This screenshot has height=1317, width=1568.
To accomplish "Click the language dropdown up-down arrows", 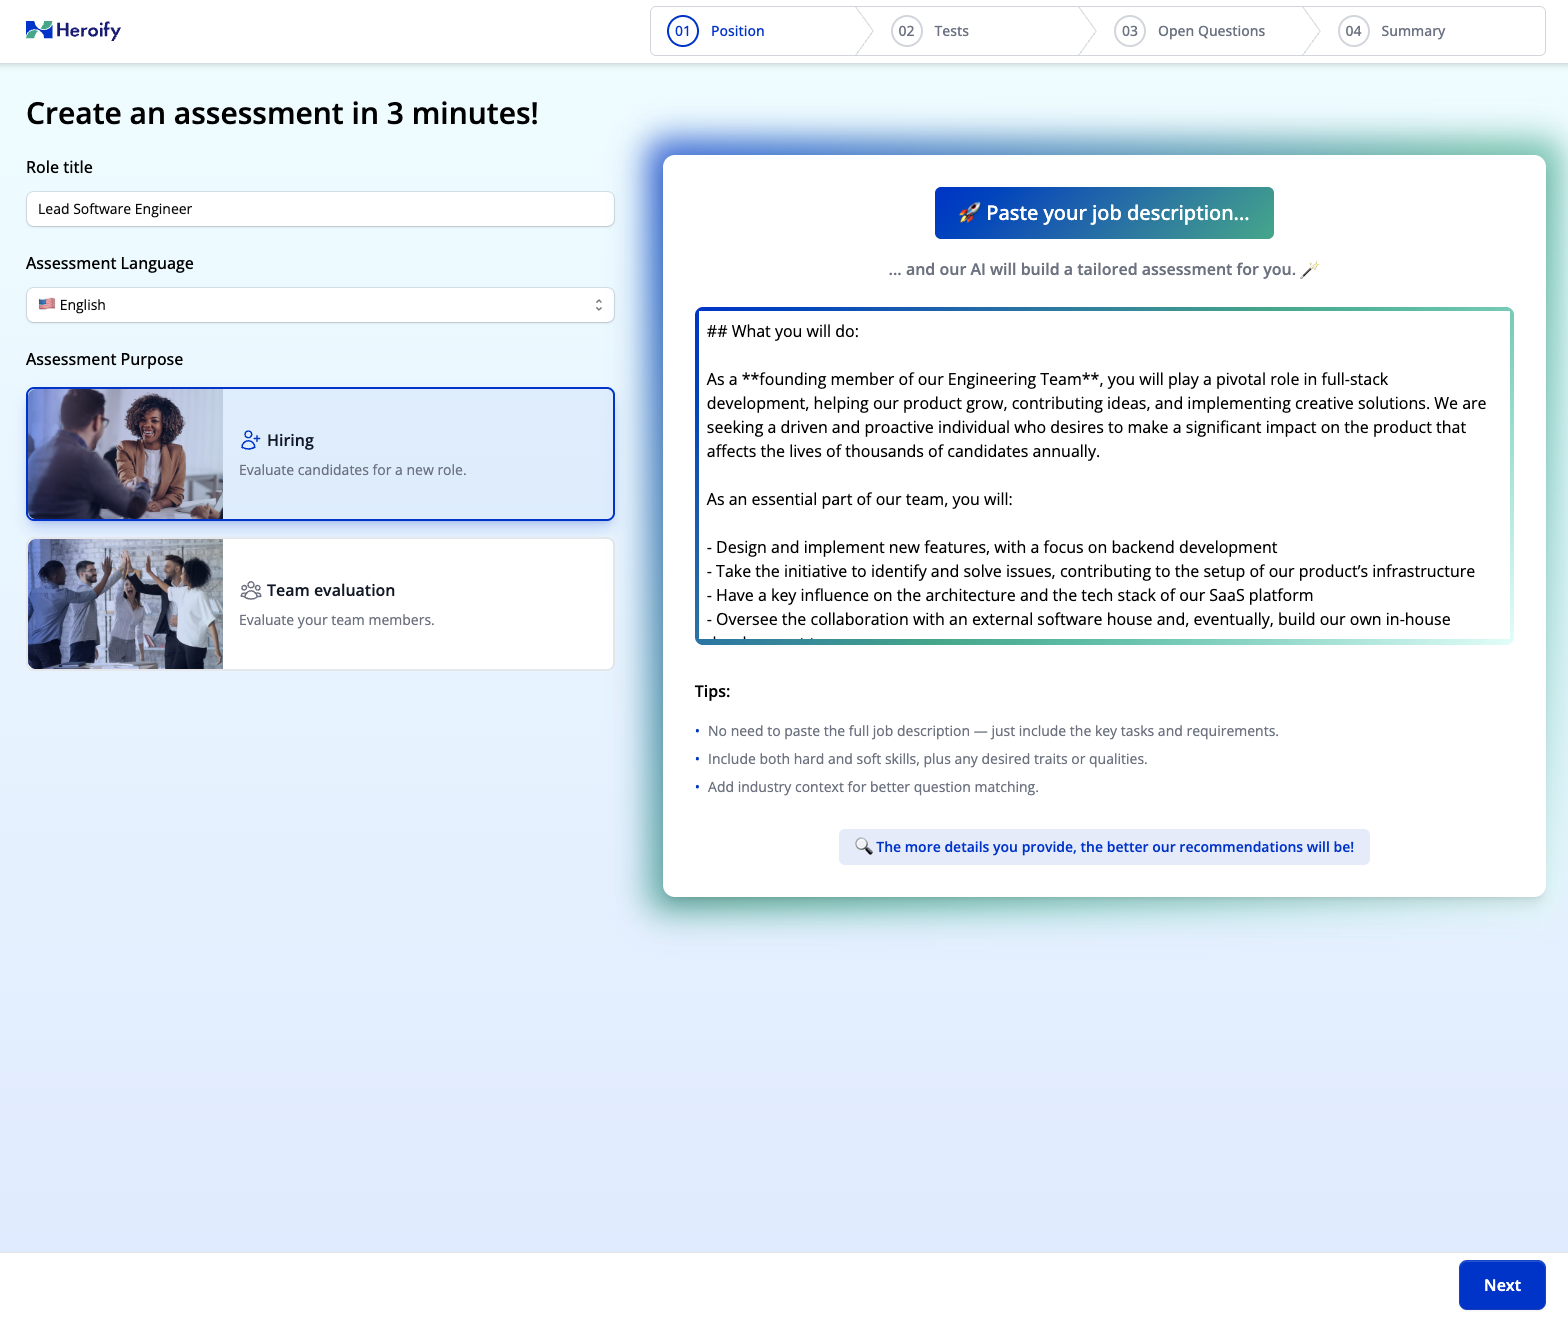I will coord(598,305).
